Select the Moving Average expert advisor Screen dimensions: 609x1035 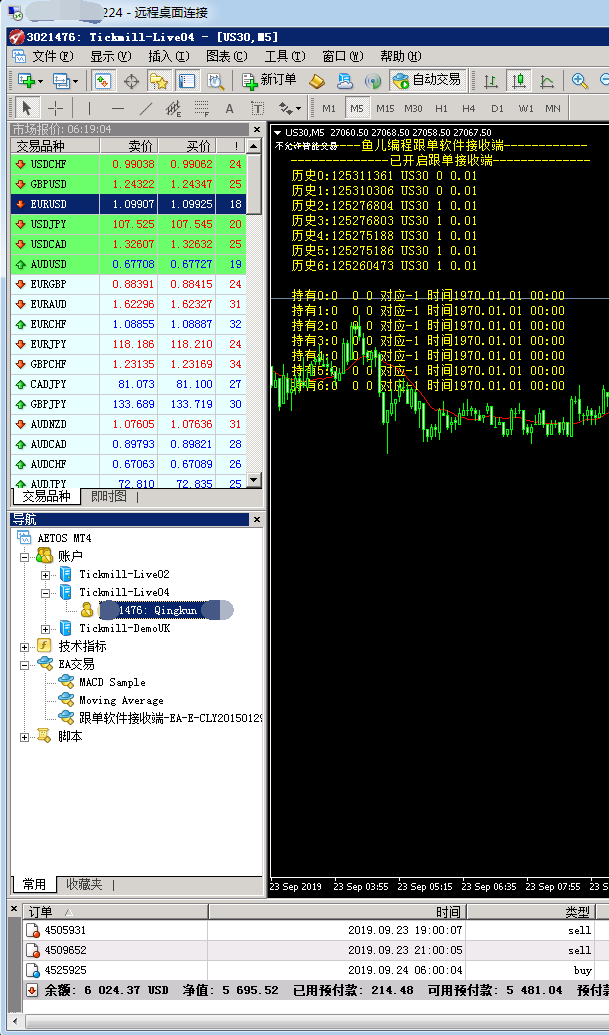click(121, 700)
